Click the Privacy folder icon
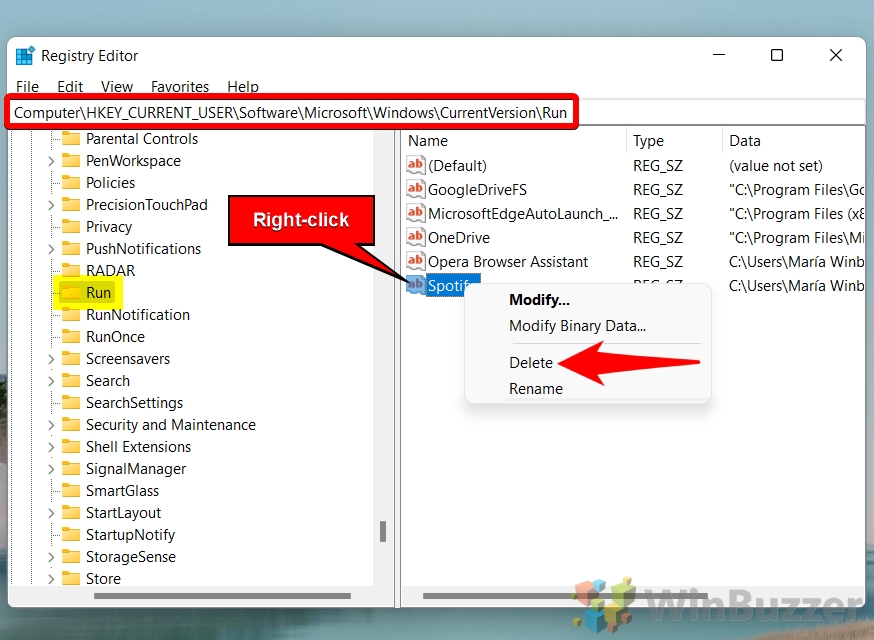Screen dimensions: 874x640 [x=71, y=226]
